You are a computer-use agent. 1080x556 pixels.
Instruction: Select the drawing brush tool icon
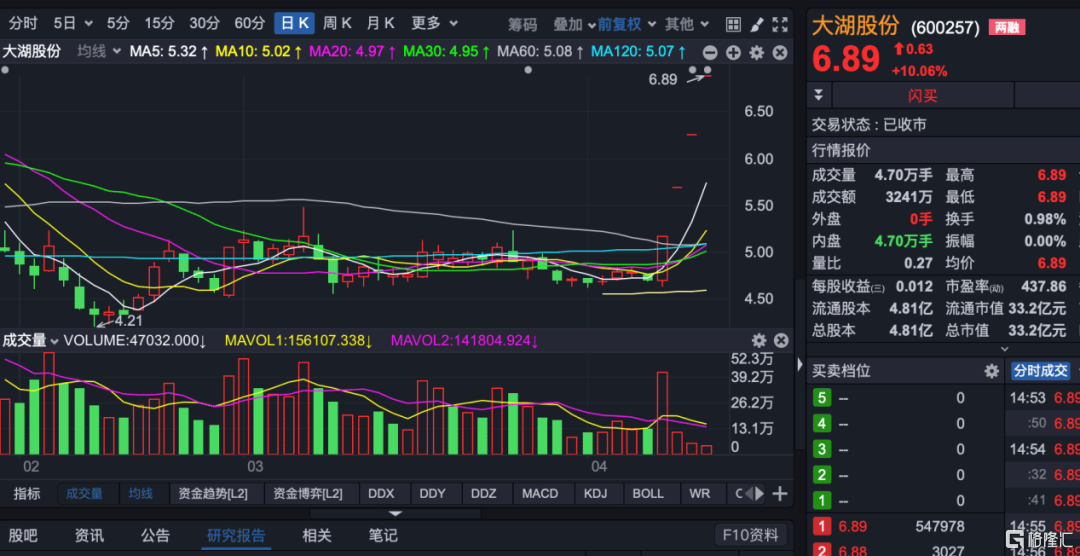pyautogui.click(x=757, y=25)
